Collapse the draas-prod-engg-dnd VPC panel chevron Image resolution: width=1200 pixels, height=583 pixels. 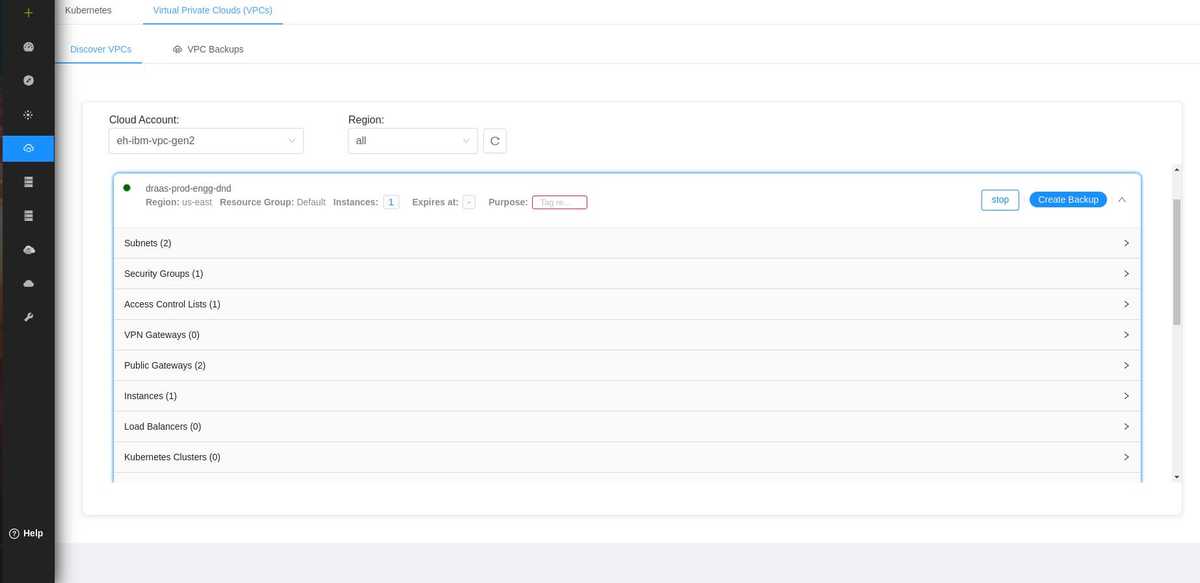(x=1122, y=199)
